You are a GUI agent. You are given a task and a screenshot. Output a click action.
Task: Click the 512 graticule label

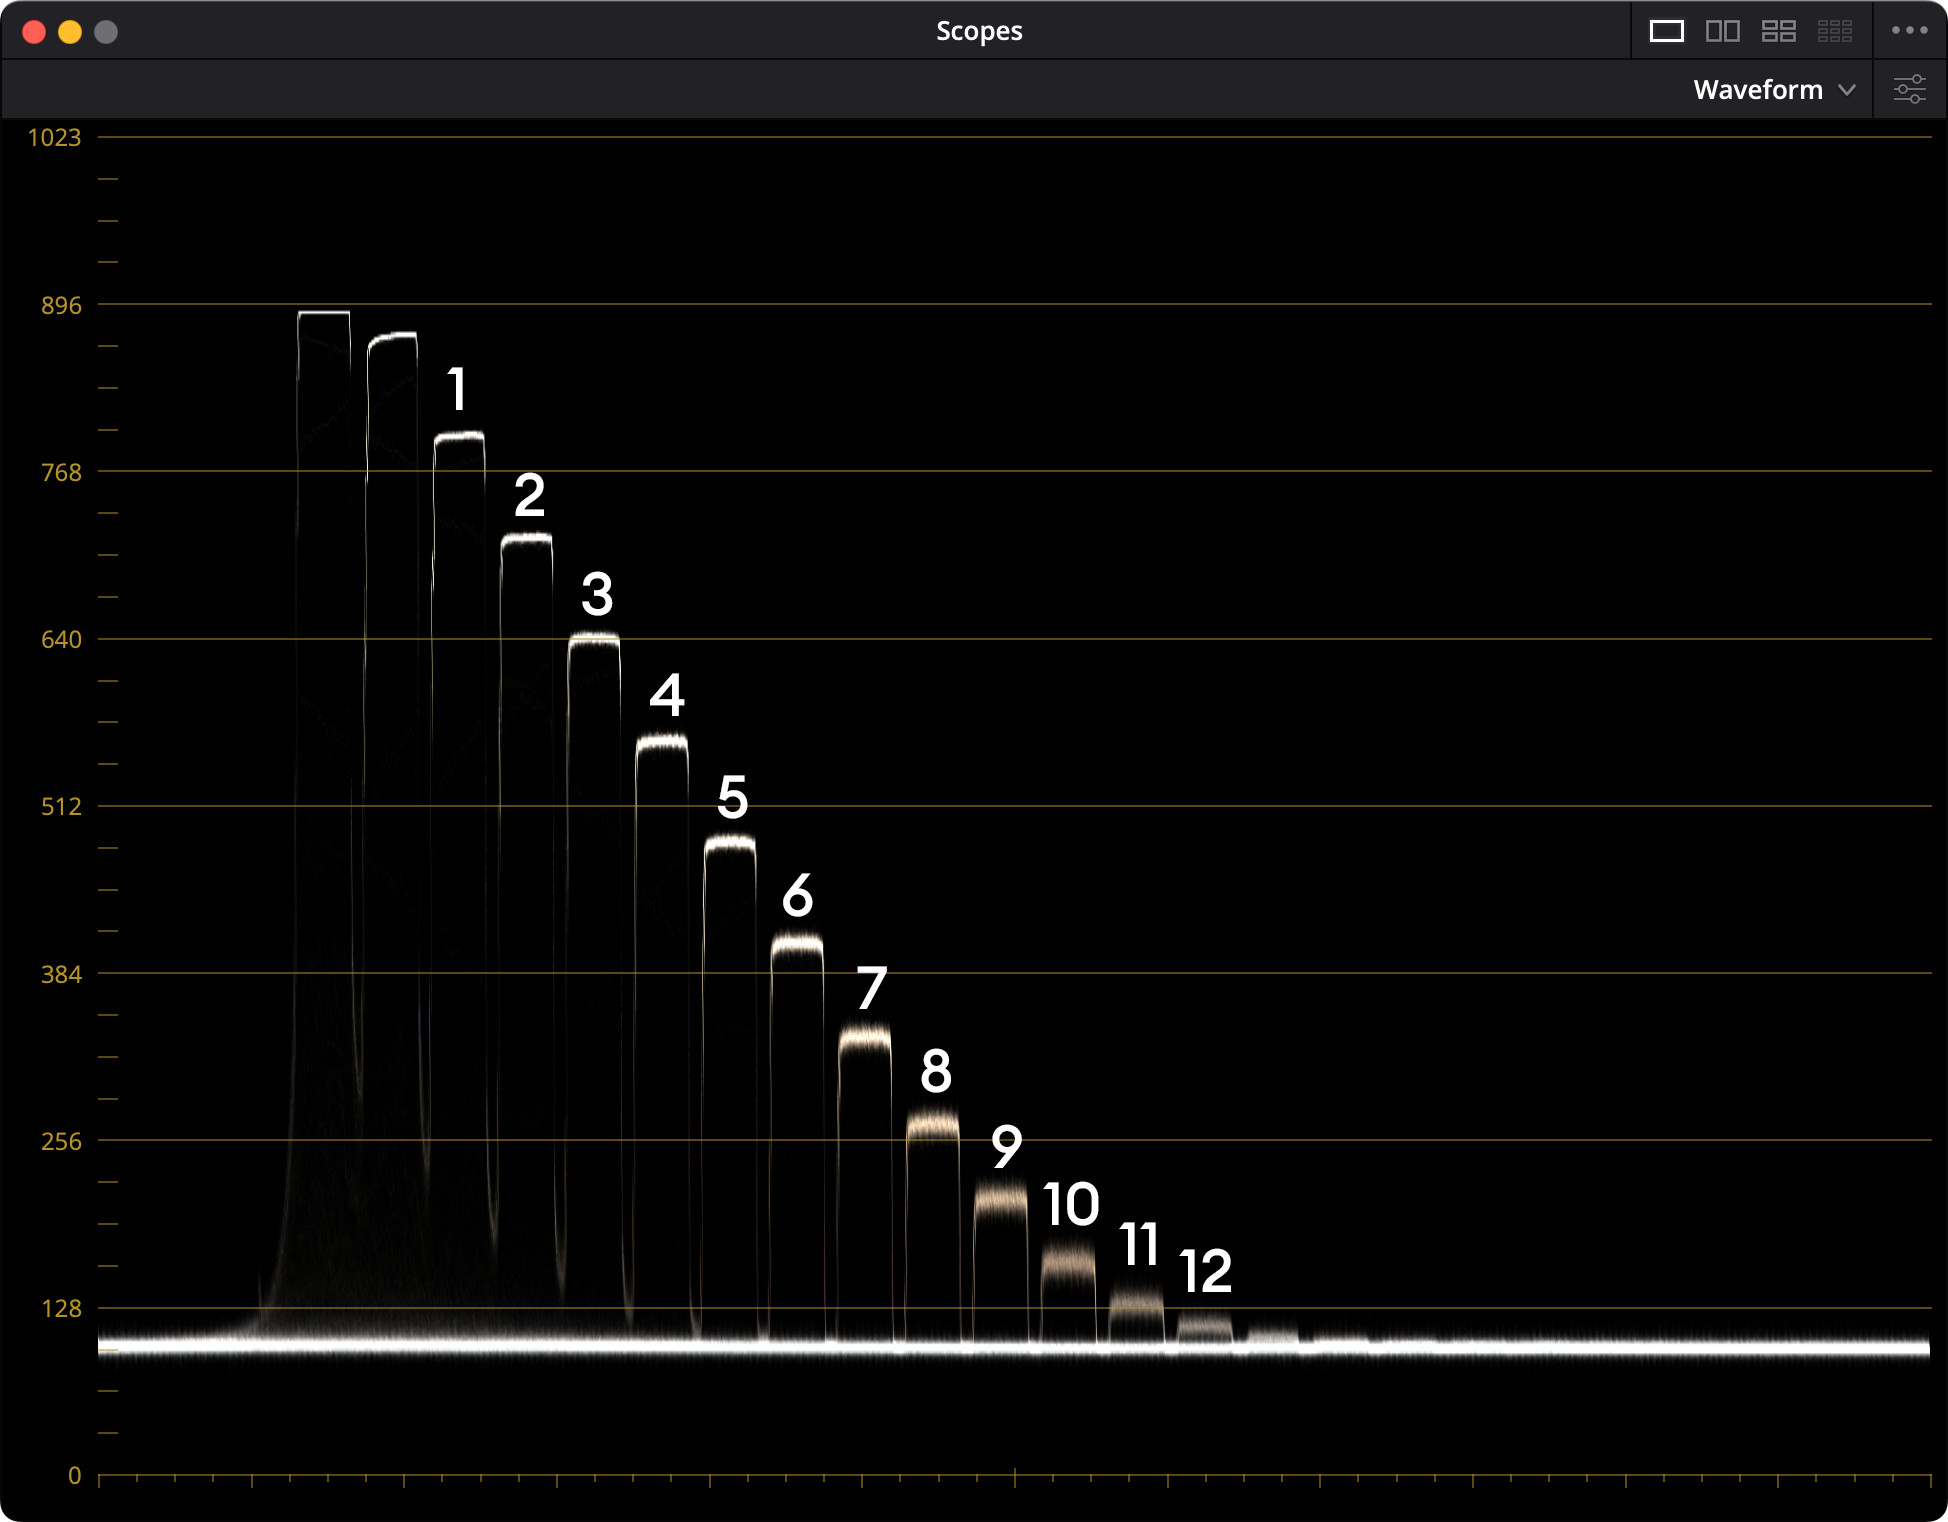coord(61,806)
